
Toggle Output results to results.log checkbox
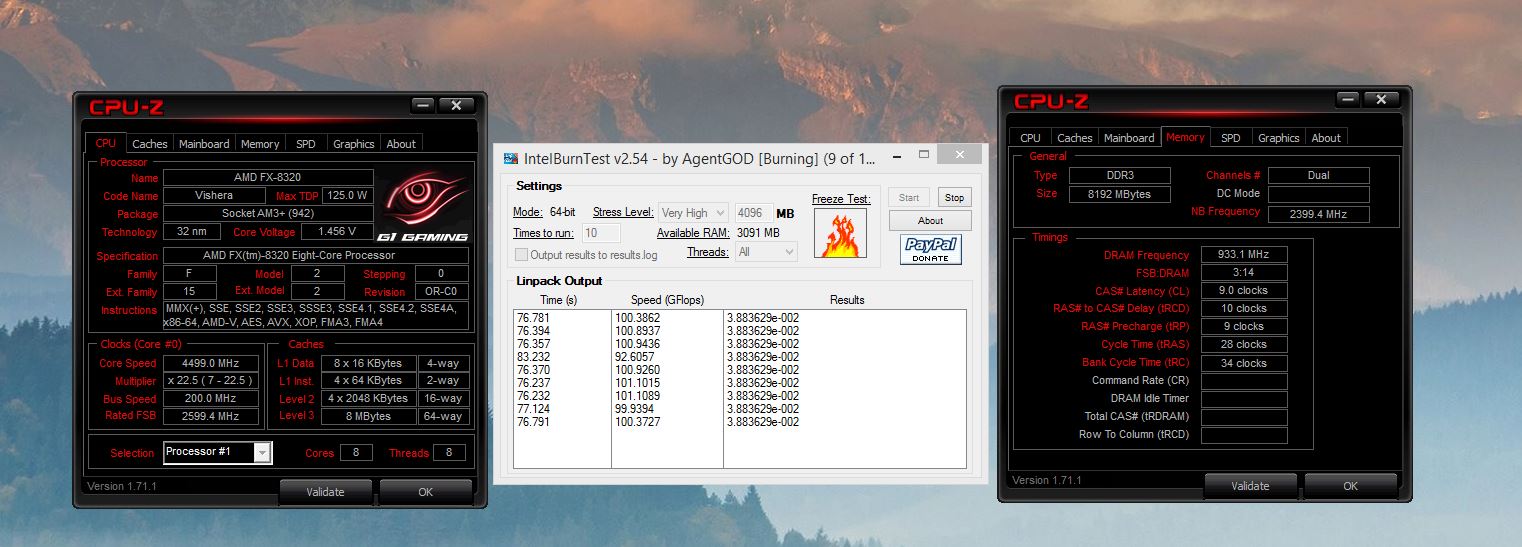(x=521, y=255)
